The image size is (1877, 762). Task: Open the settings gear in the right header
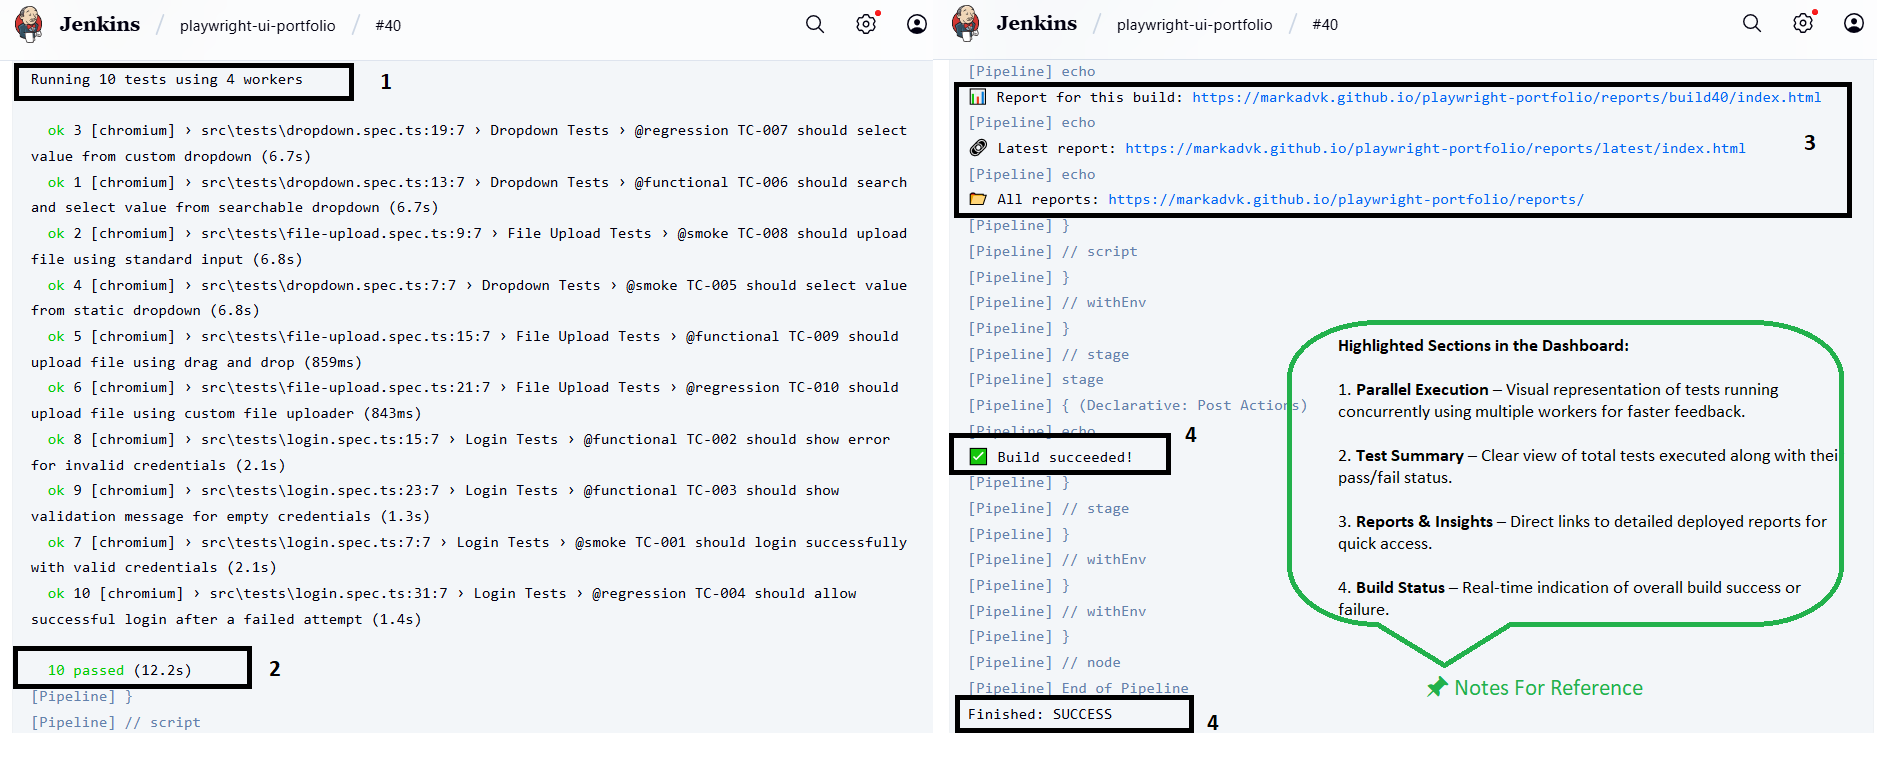tap(1803, 23)
